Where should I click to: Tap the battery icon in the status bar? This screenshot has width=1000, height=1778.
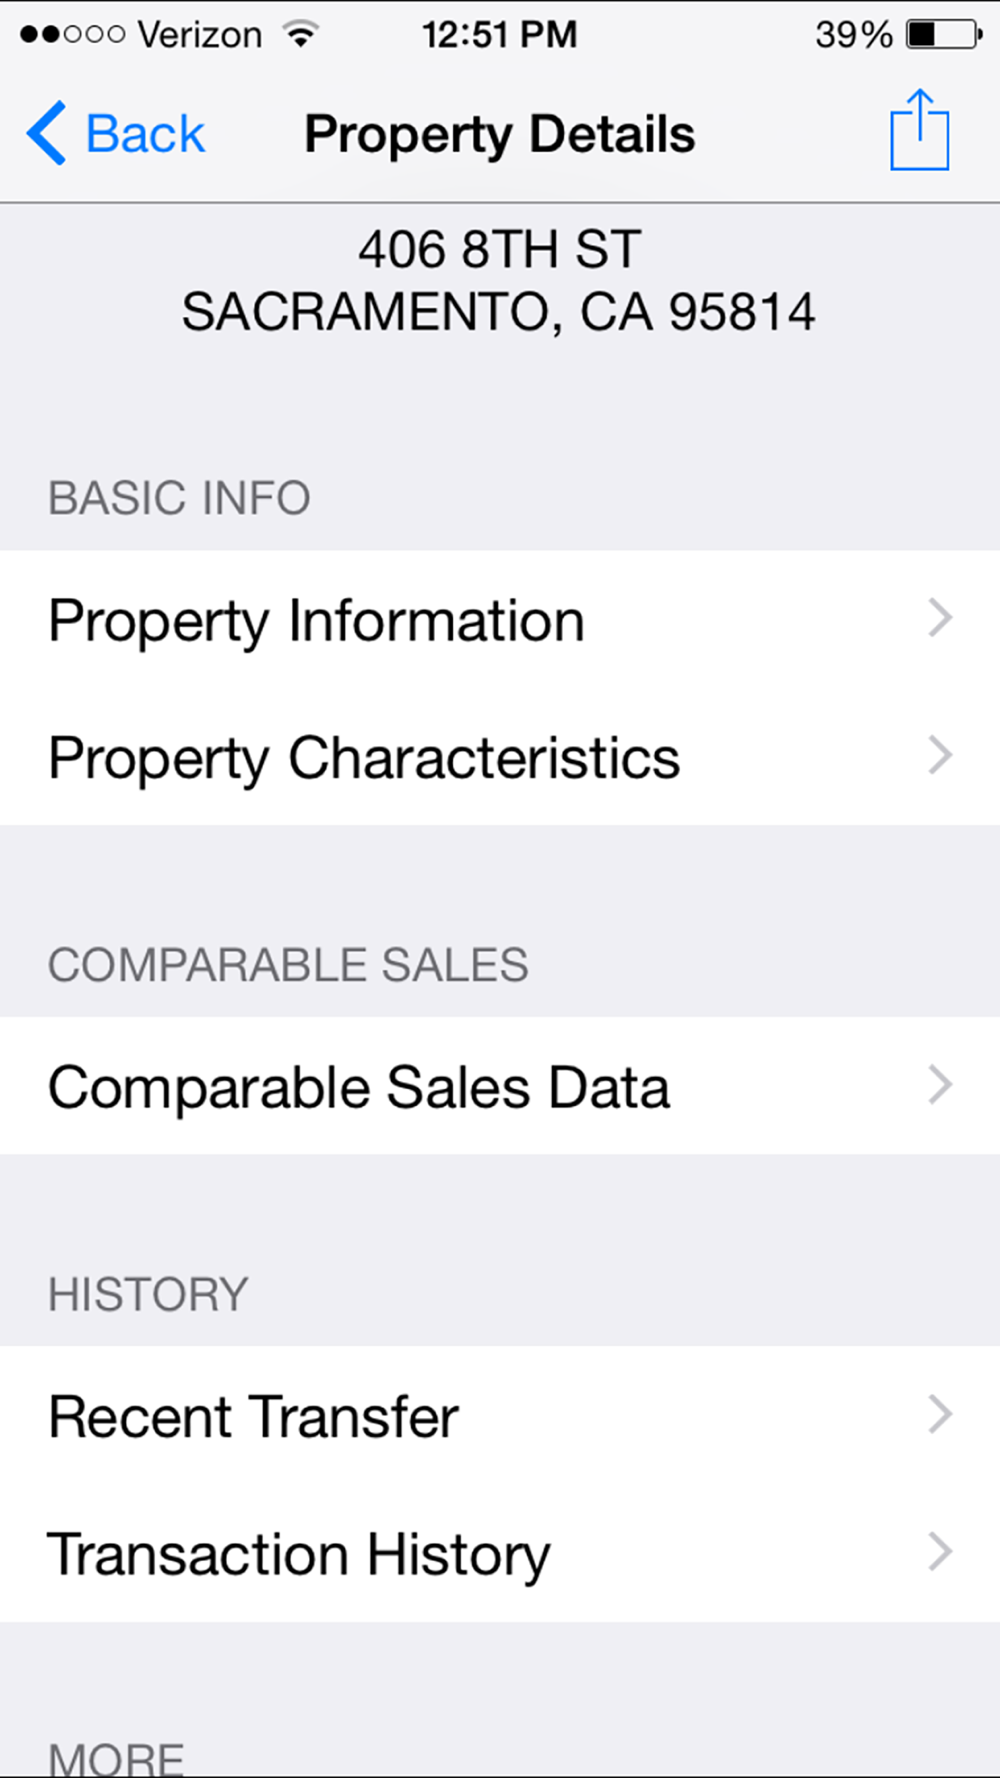pos(944,35)
